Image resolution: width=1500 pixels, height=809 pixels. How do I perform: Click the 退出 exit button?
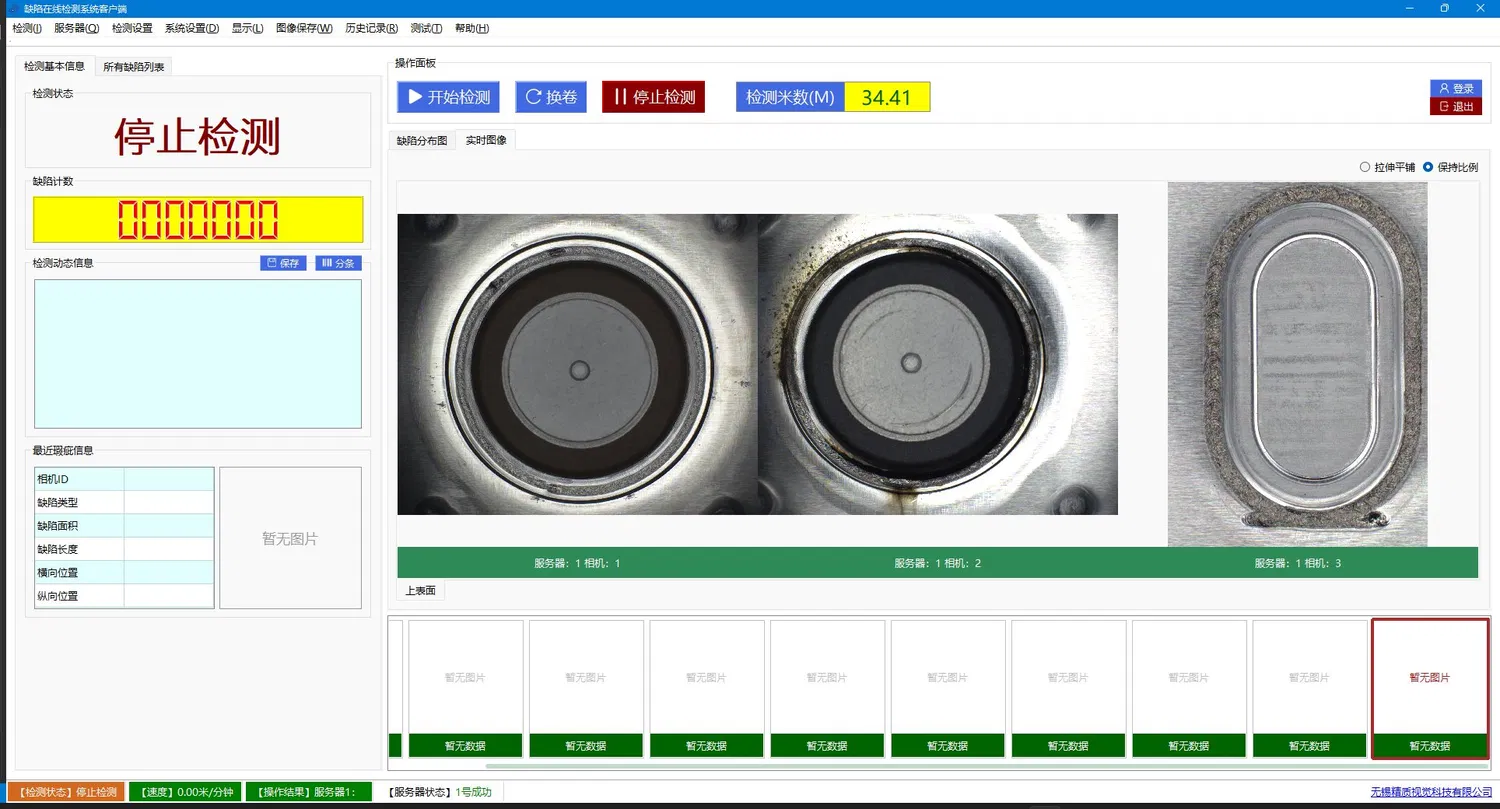[x=1455, y=106]
